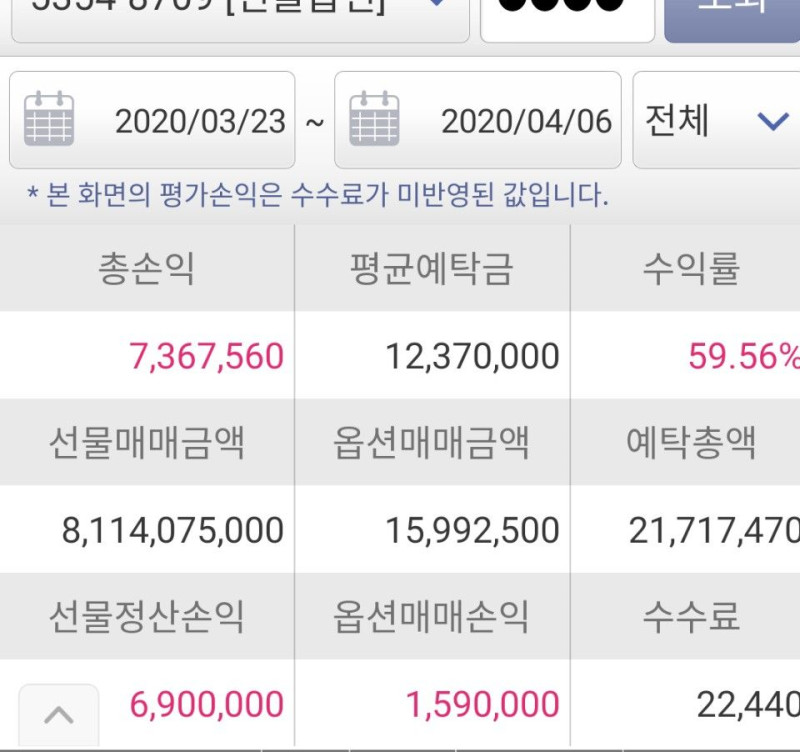Open the start date calendar icon
The height and width of the screenshot is (752, 800).
[x=49, y=120]
